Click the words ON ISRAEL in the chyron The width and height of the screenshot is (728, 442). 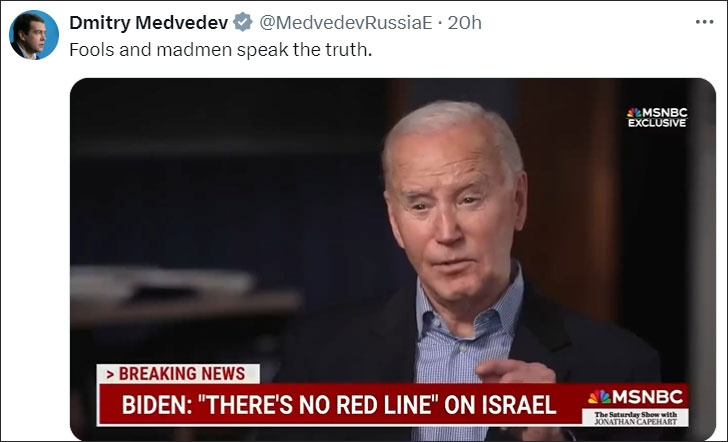pos(500,404)
